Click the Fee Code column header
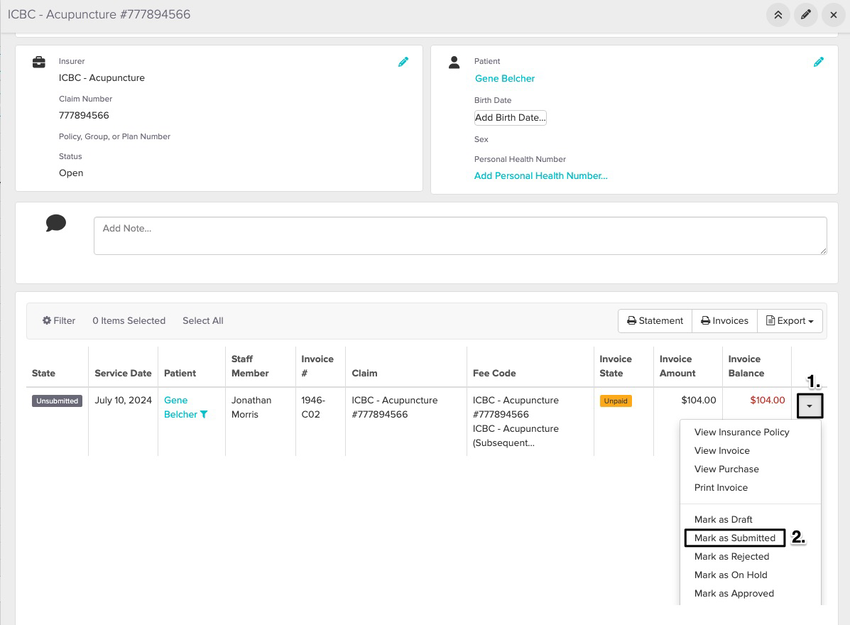The width and height of the screenshot is (850, 625). 494,373
